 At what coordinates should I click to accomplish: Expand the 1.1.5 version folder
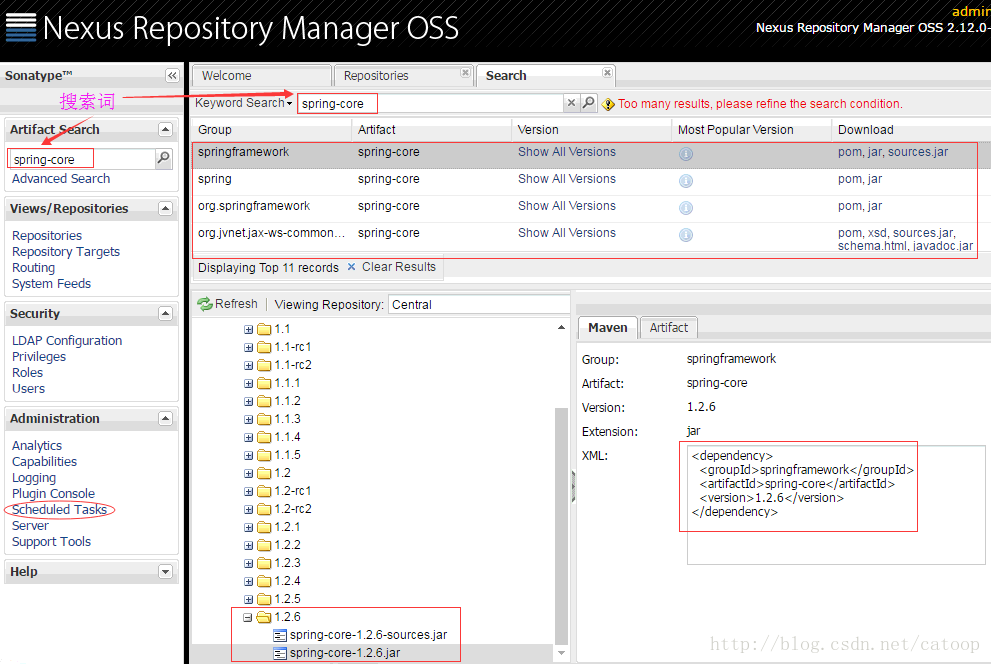(x=248, y=456)
